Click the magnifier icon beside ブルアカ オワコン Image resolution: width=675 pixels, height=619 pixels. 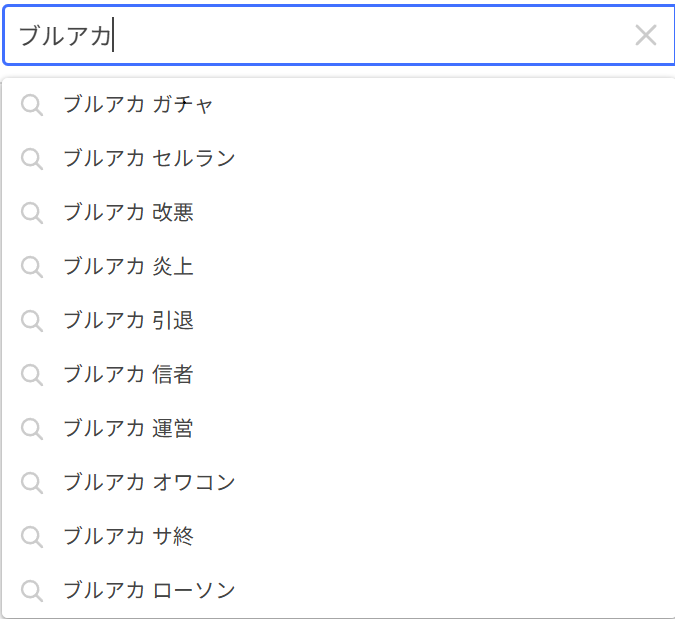(x=32, y=483)
